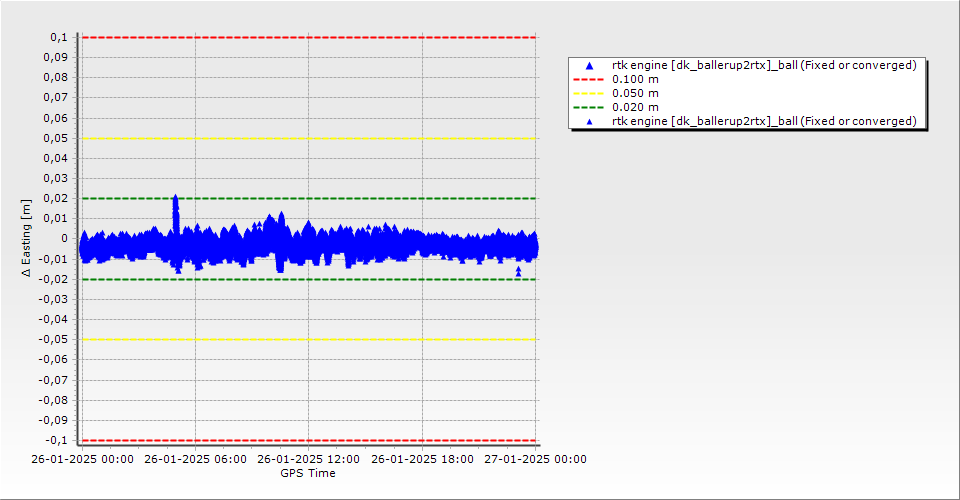Click the small blue triangle legend marker
The width and height of the screenshot is (960, 500).
tap(590, 122)
